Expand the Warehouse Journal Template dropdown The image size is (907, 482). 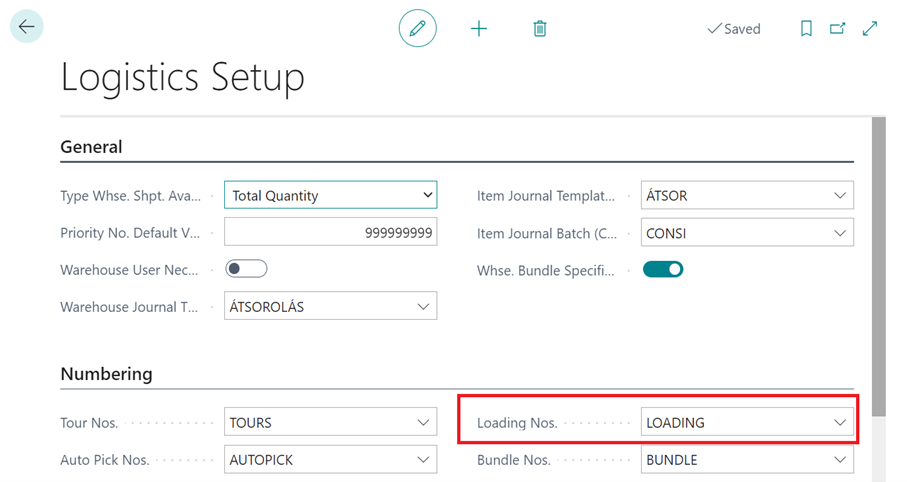(x=423, y=307)
